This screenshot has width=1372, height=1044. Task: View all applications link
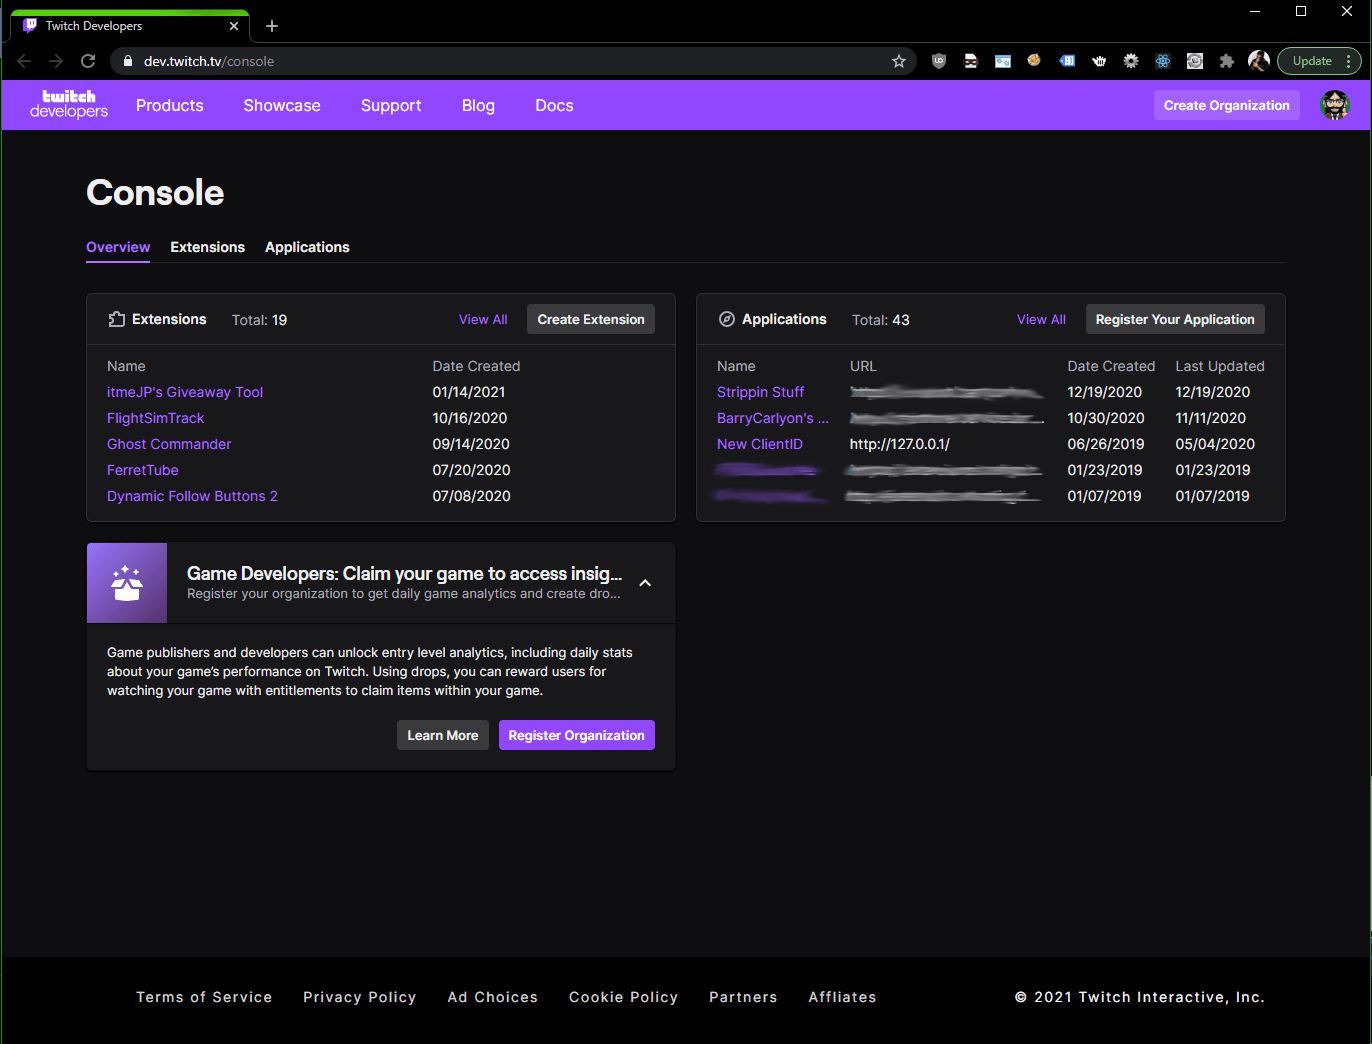[x=1041, y=319]
